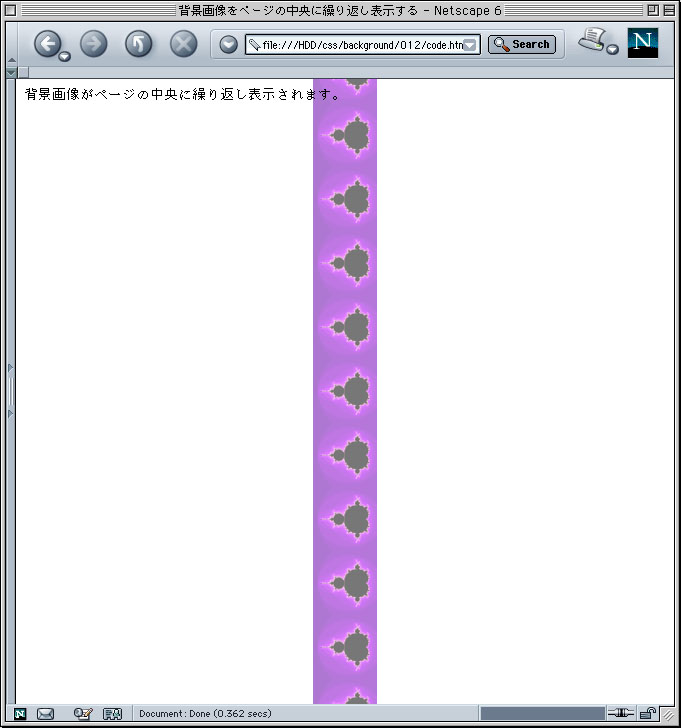Image resolution: width=681 pixels, height=728 pixels.
Task: Click into the URL address field
Action: (362, 45)
